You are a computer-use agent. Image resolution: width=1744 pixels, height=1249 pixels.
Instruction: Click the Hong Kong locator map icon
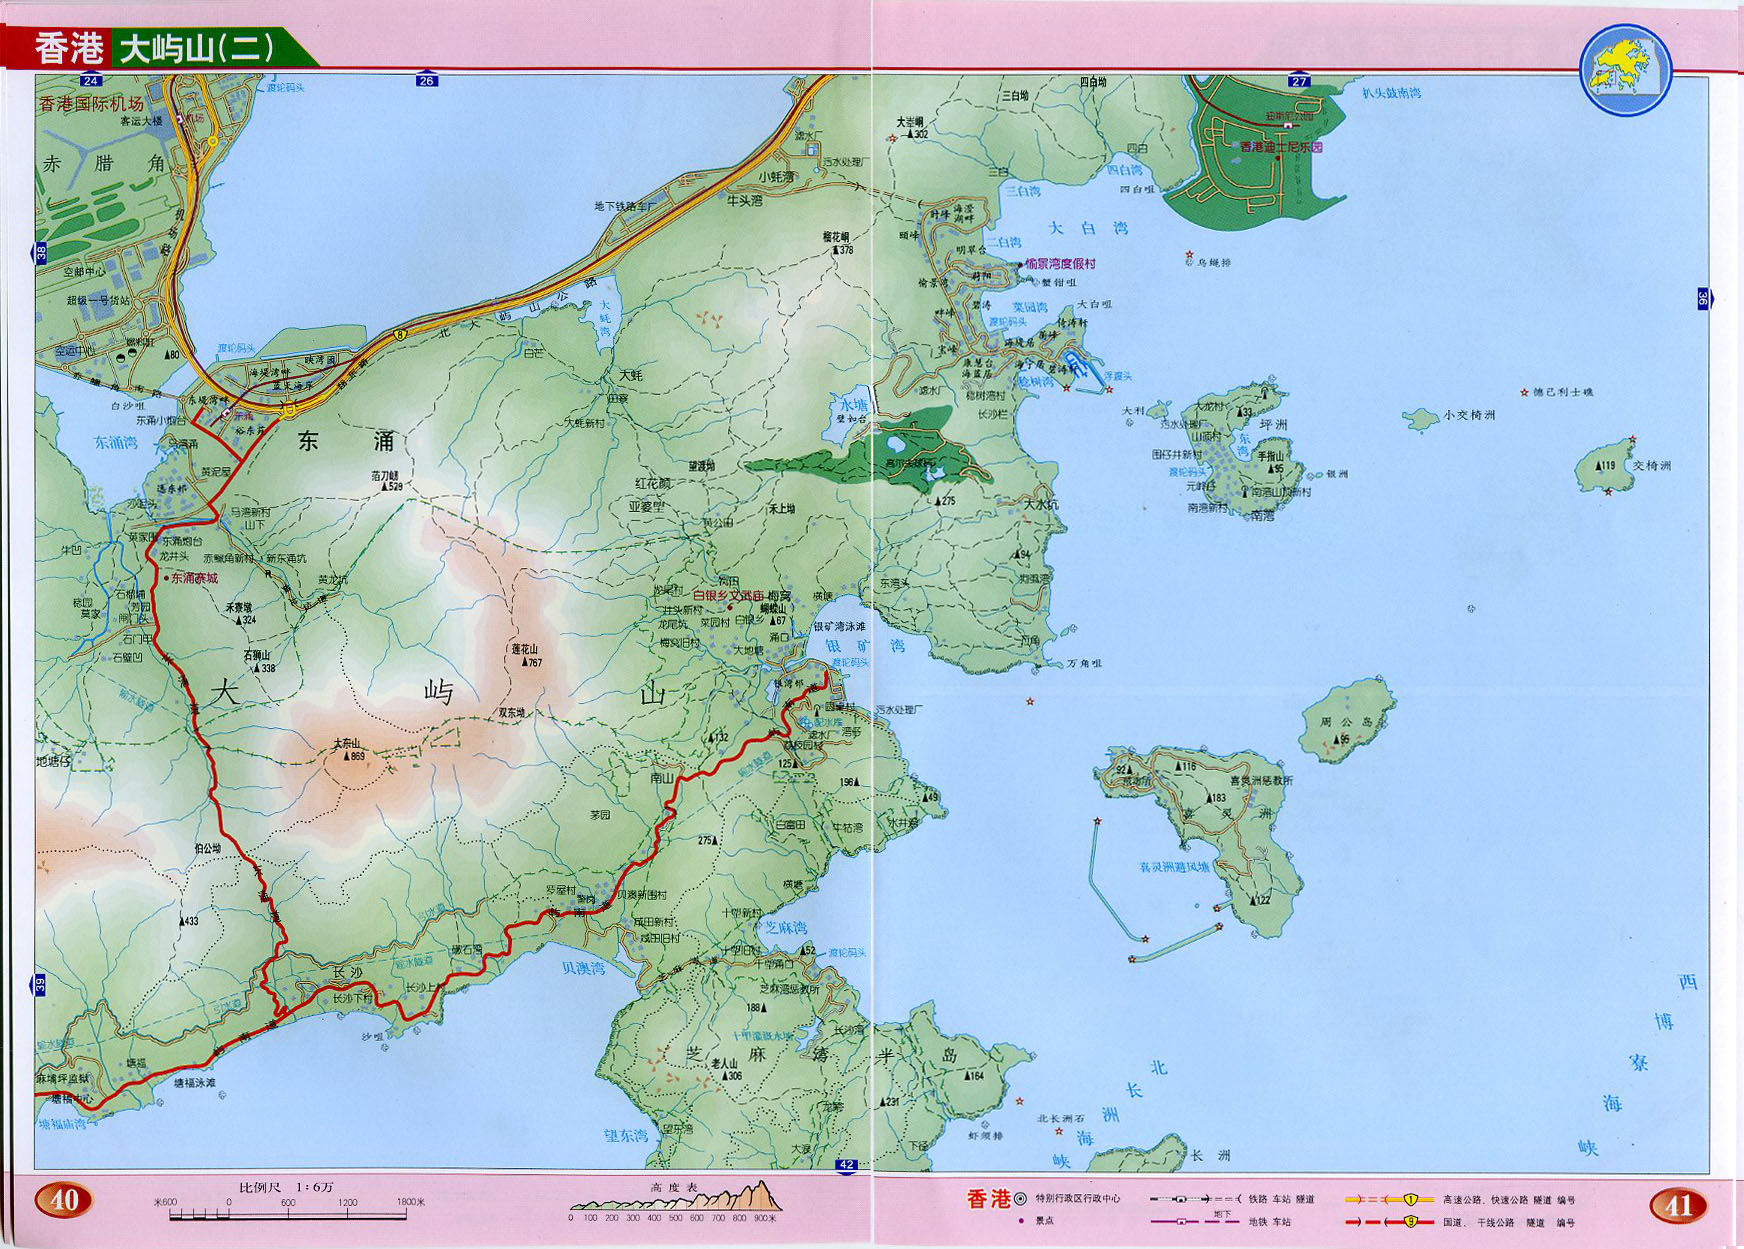pyautogui.click(x=1625, y=70)
